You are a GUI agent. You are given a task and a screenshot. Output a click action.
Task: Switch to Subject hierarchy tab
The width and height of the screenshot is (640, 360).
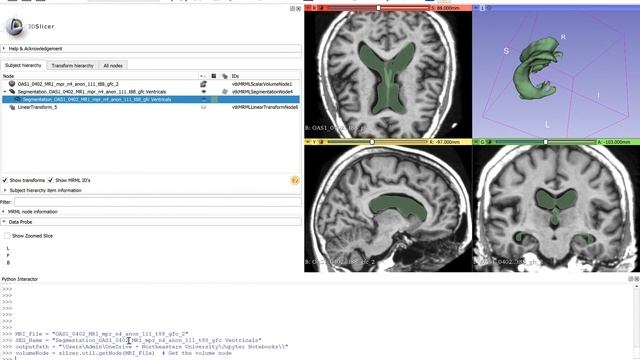pyautogui.click(x=23, y=65)
